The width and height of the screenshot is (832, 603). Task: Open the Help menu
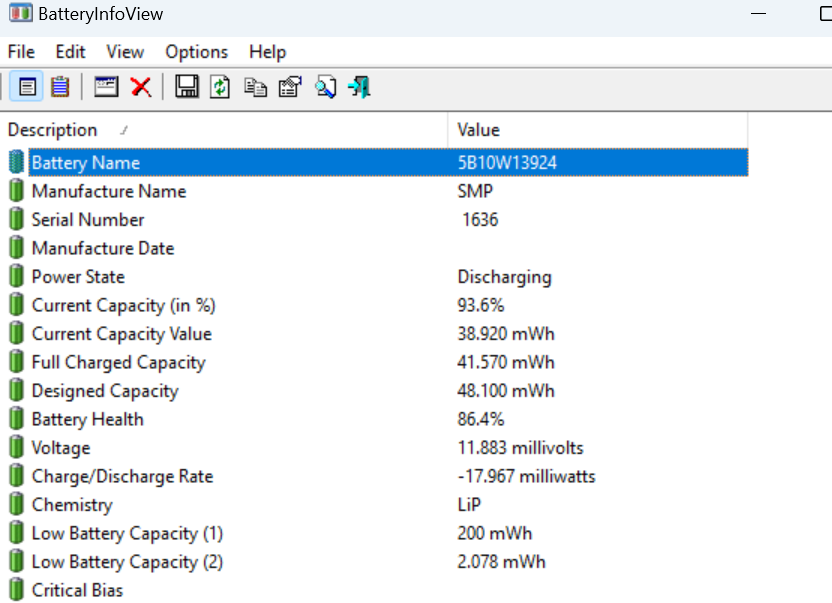267,52
